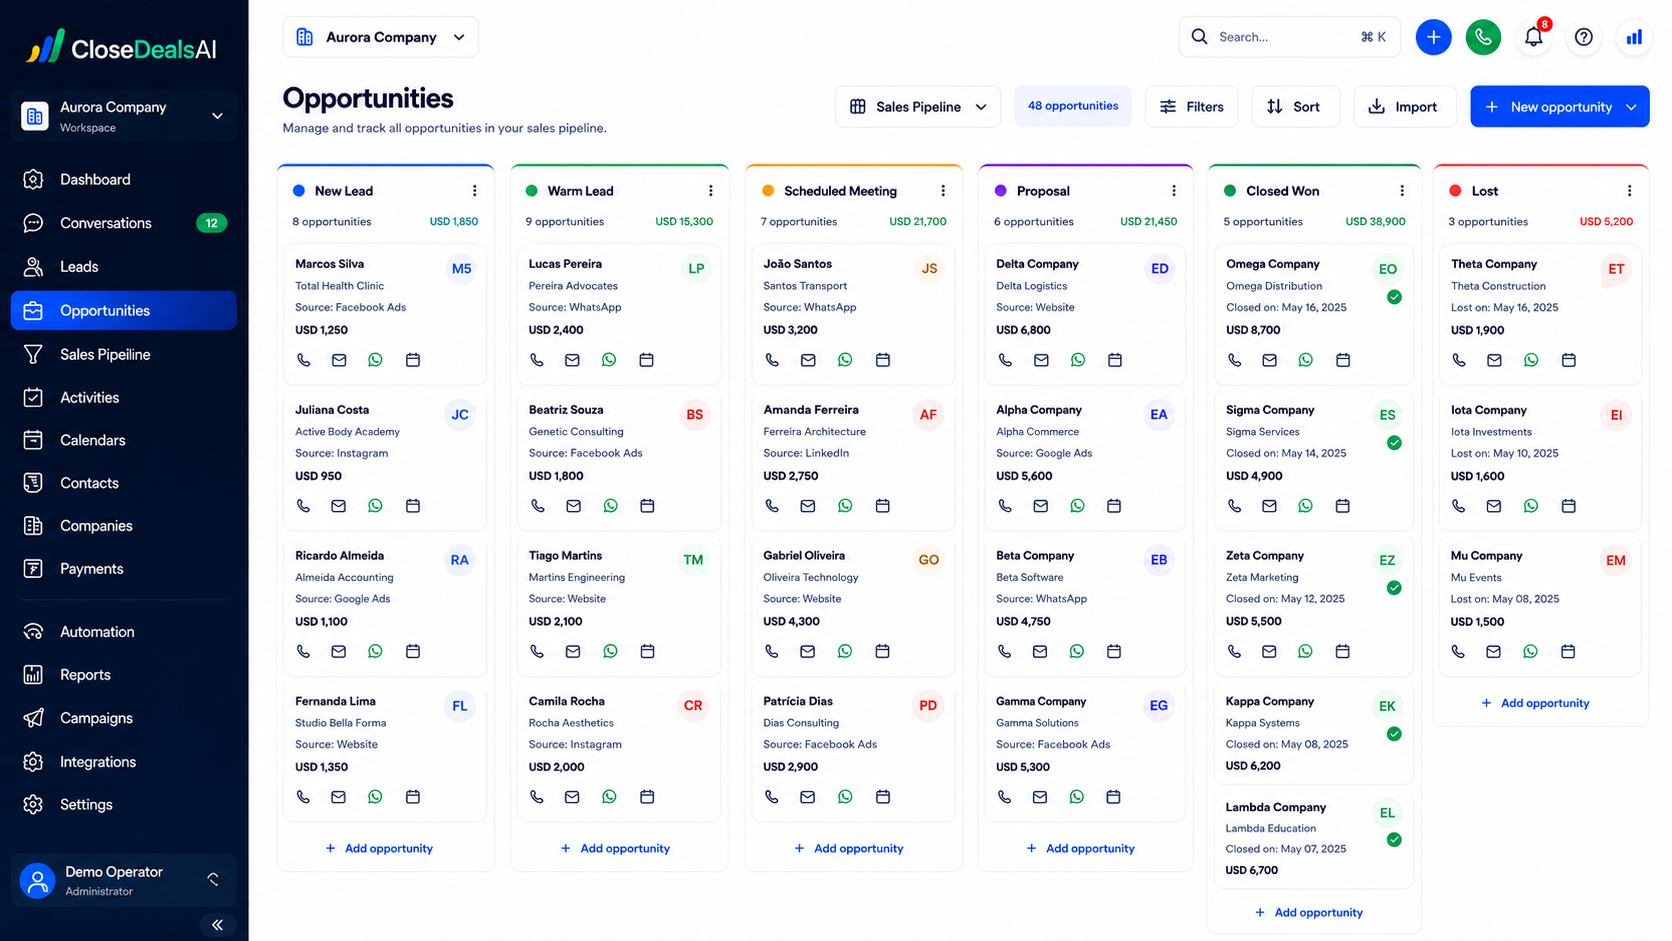Image resolution: width=1672 pixels, height=941 pixels.
Task: Open Closed Won column options menu
Action: (x=1402, y=191)
